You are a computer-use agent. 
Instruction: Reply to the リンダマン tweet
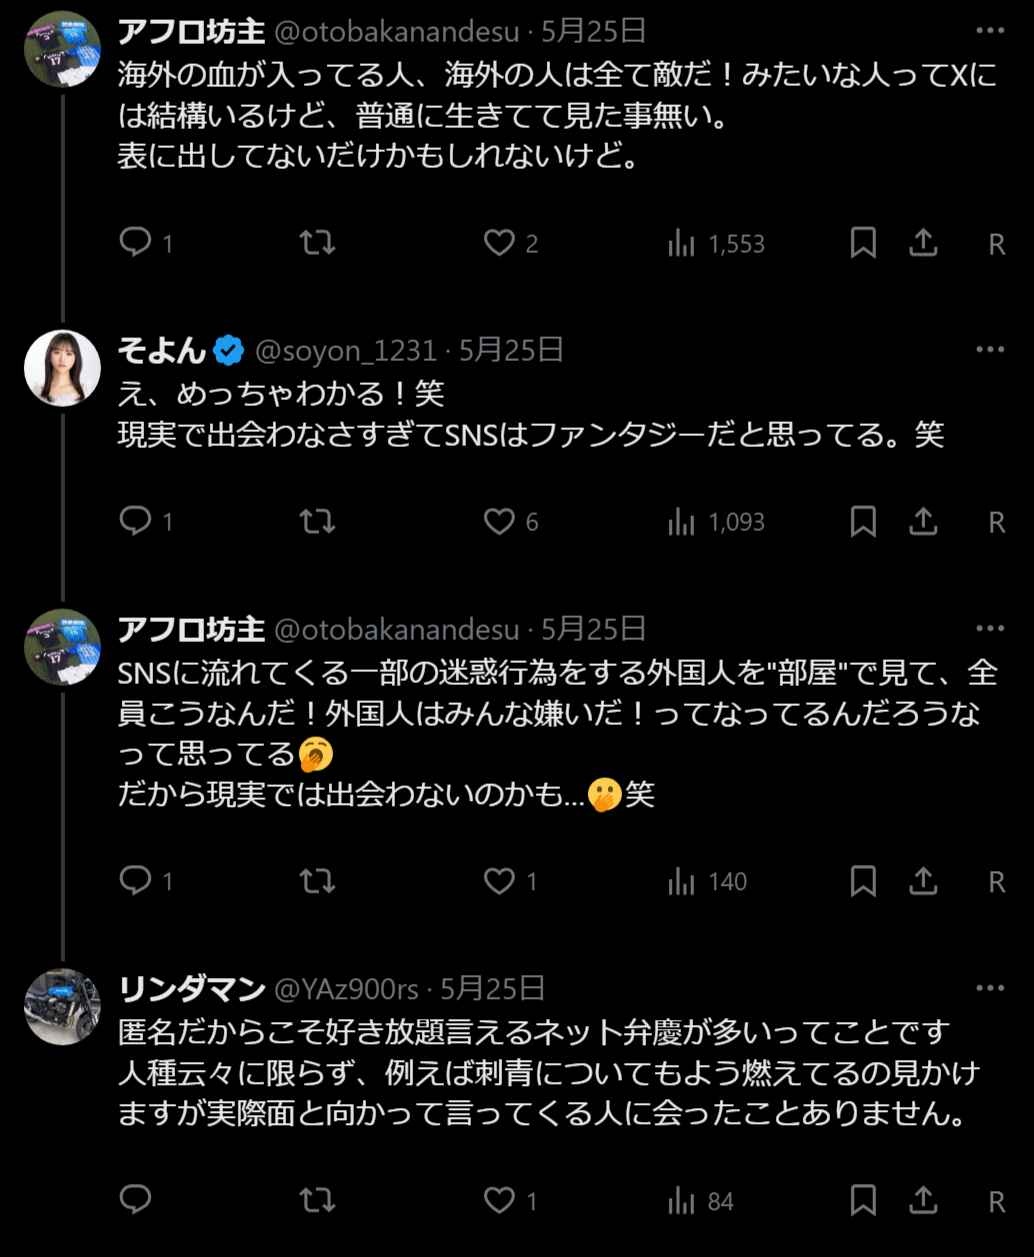134,1200
